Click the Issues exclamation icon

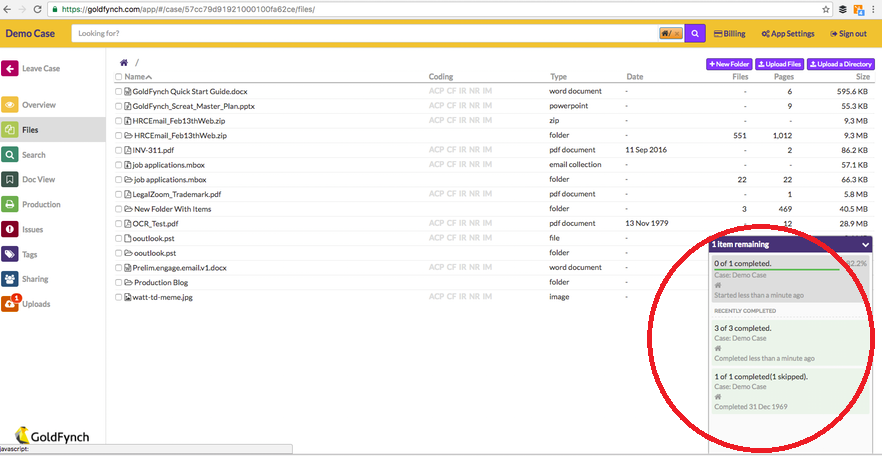[x=10, y=229]
